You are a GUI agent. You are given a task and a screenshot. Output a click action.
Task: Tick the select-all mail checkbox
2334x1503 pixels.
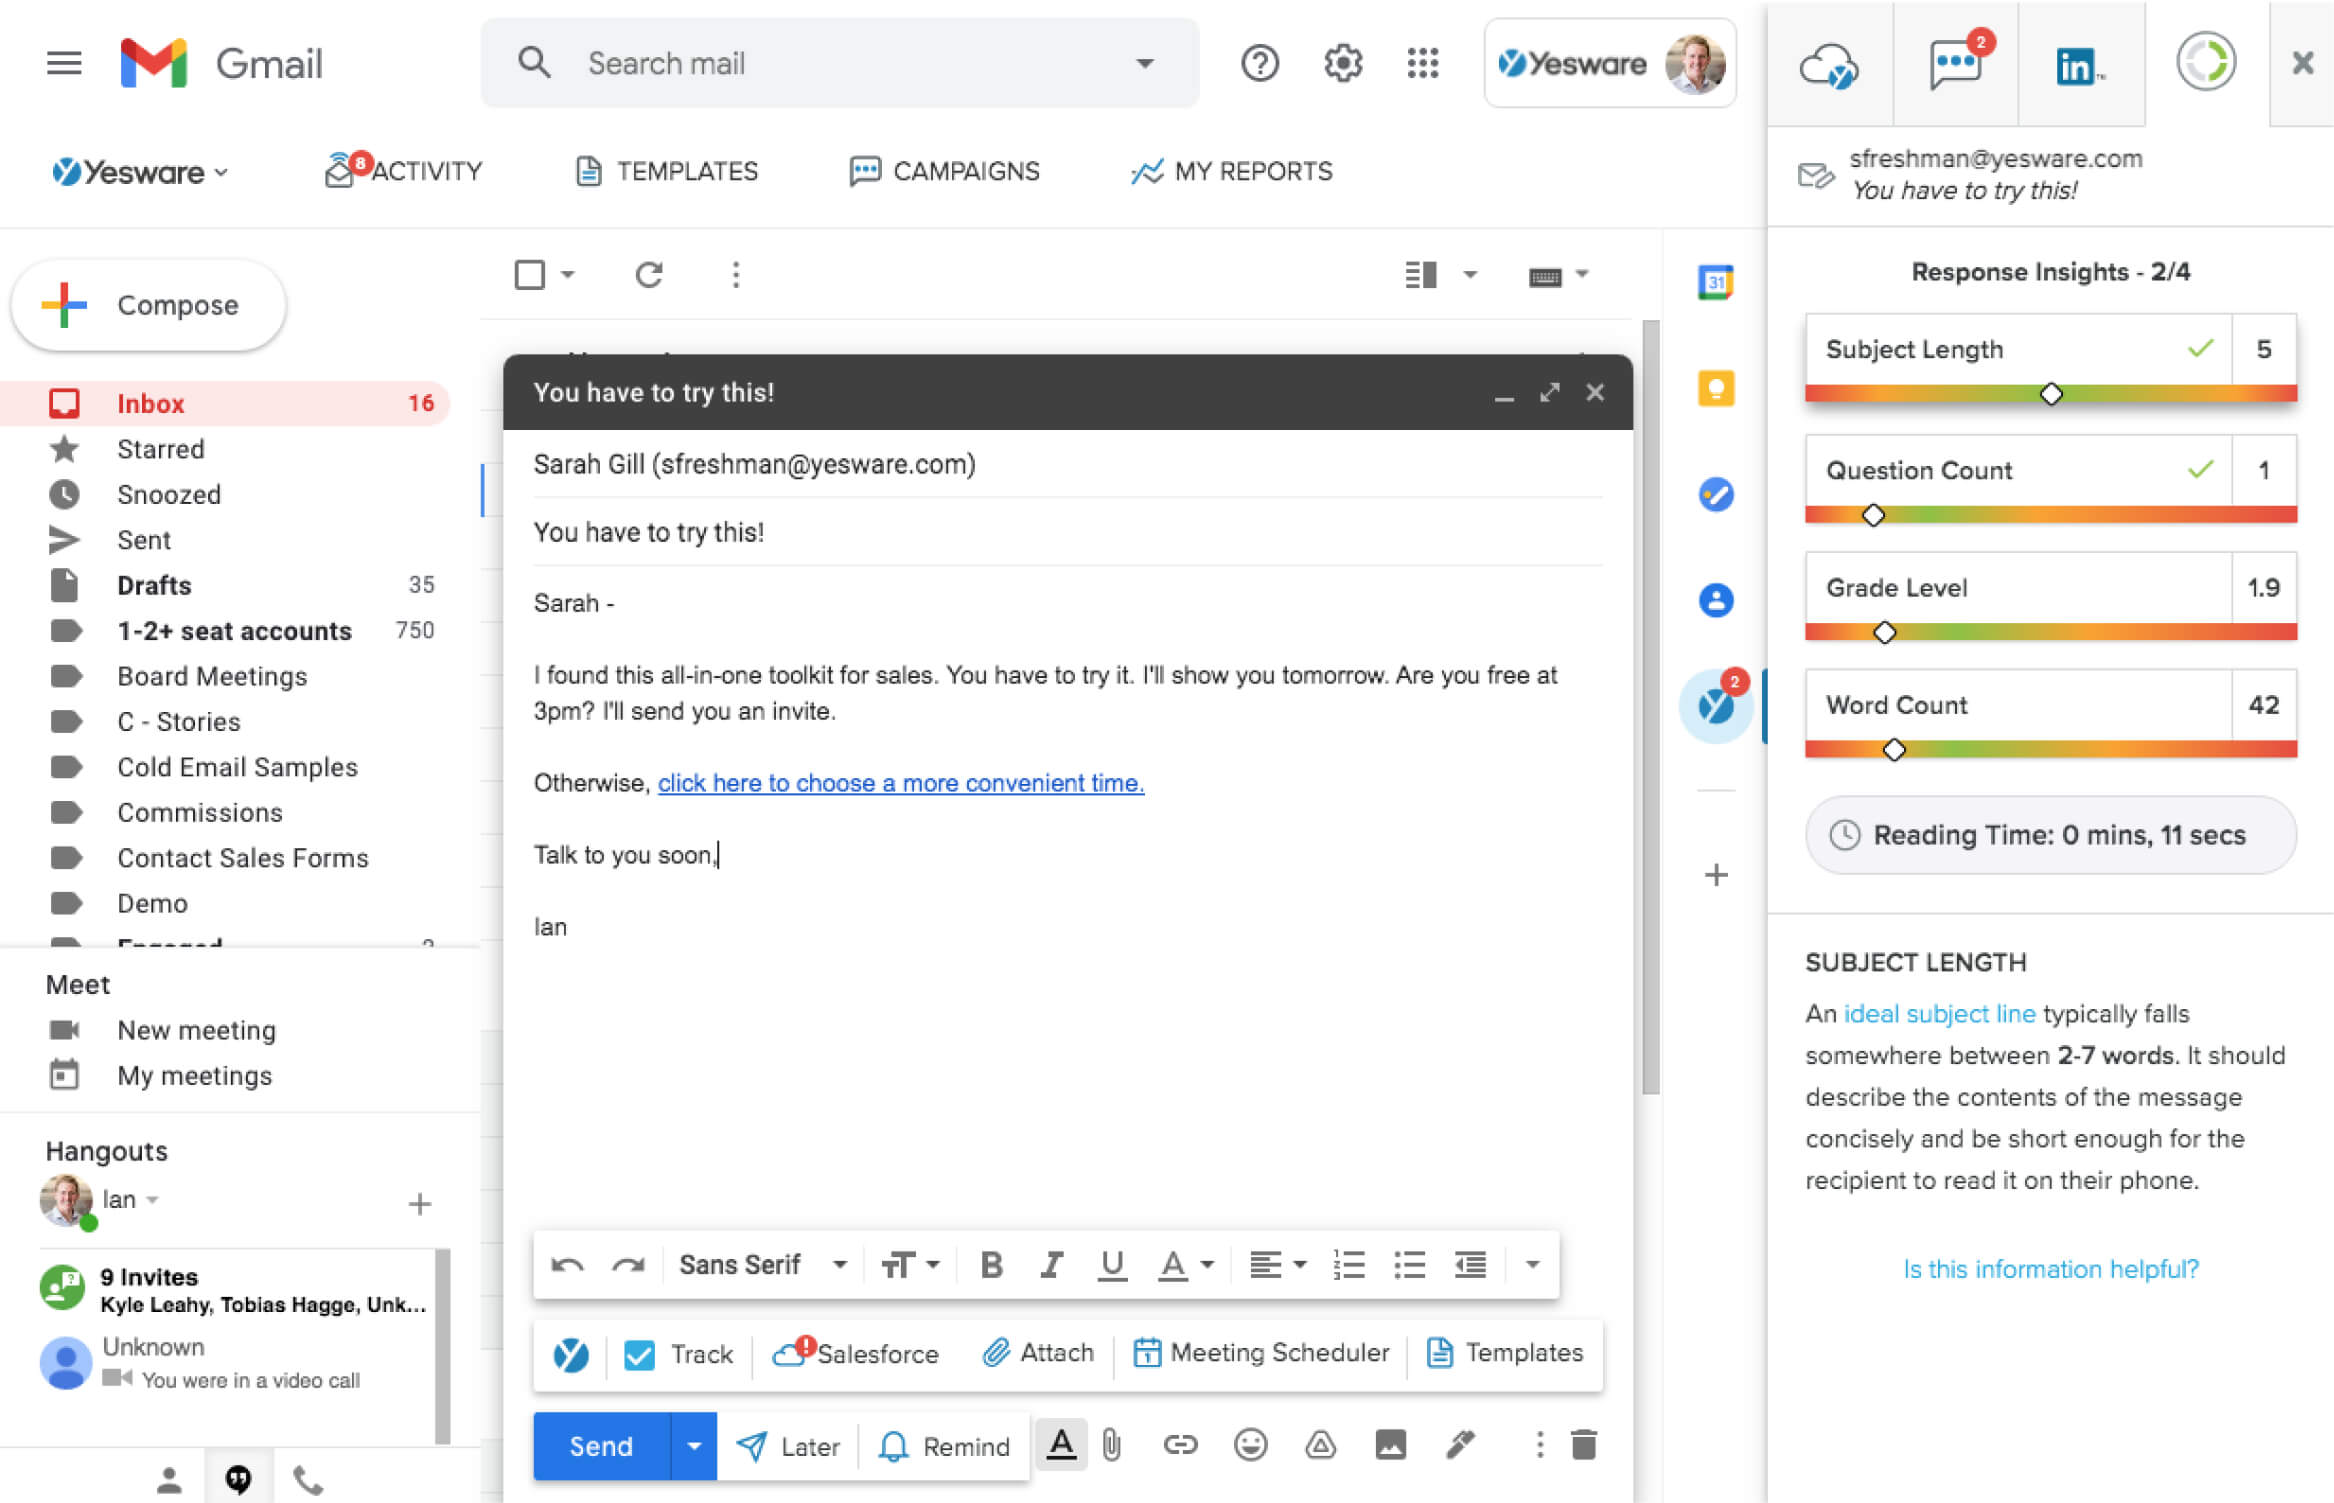(x=529, y=274)
